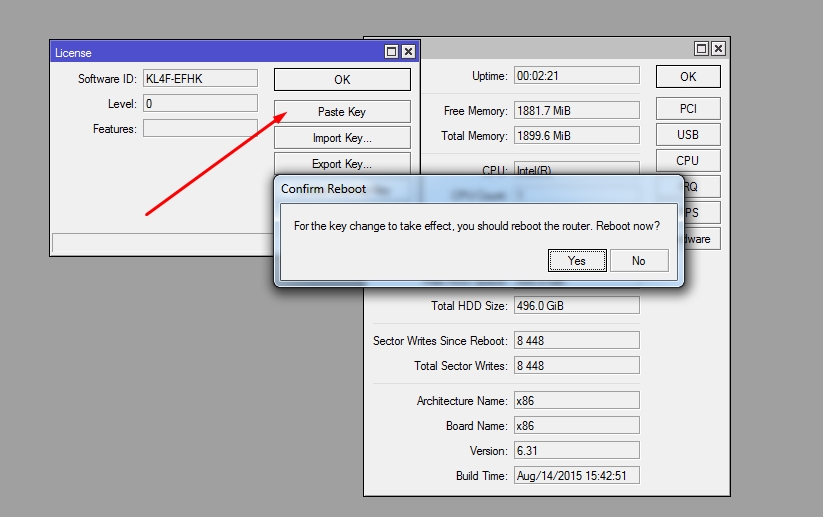This screenshot has width=823, height=517.
Task: Click Yes to confirm the reboot
Action: coord(577,261)
